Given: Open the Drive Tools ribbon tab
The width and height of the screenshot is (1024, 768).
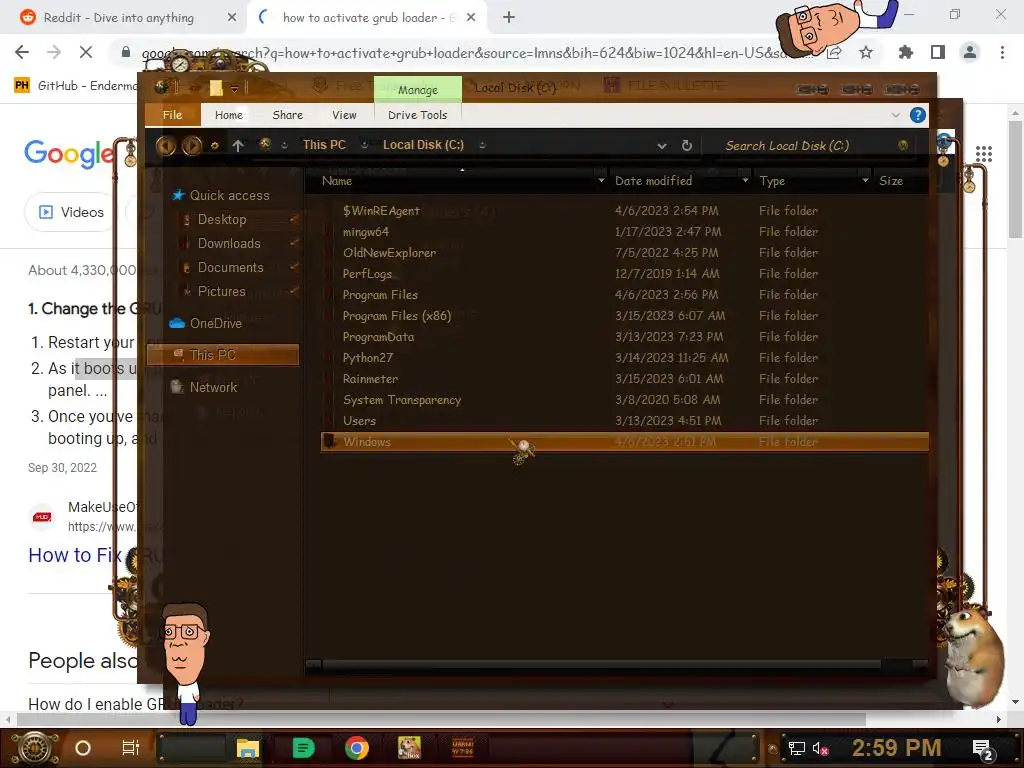Looking at the screenshot, I should click(x=417, y=115).
